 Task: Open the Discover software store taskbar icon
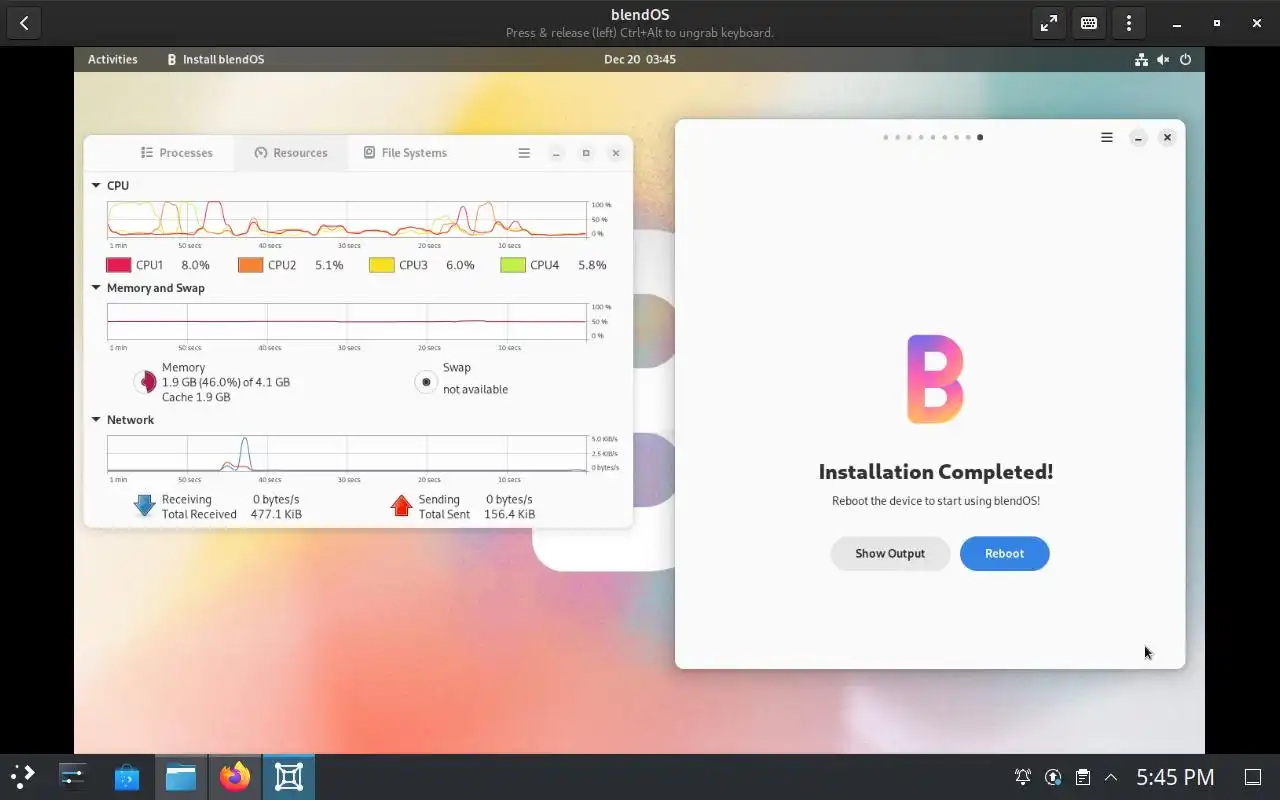[x=127, y=777]
